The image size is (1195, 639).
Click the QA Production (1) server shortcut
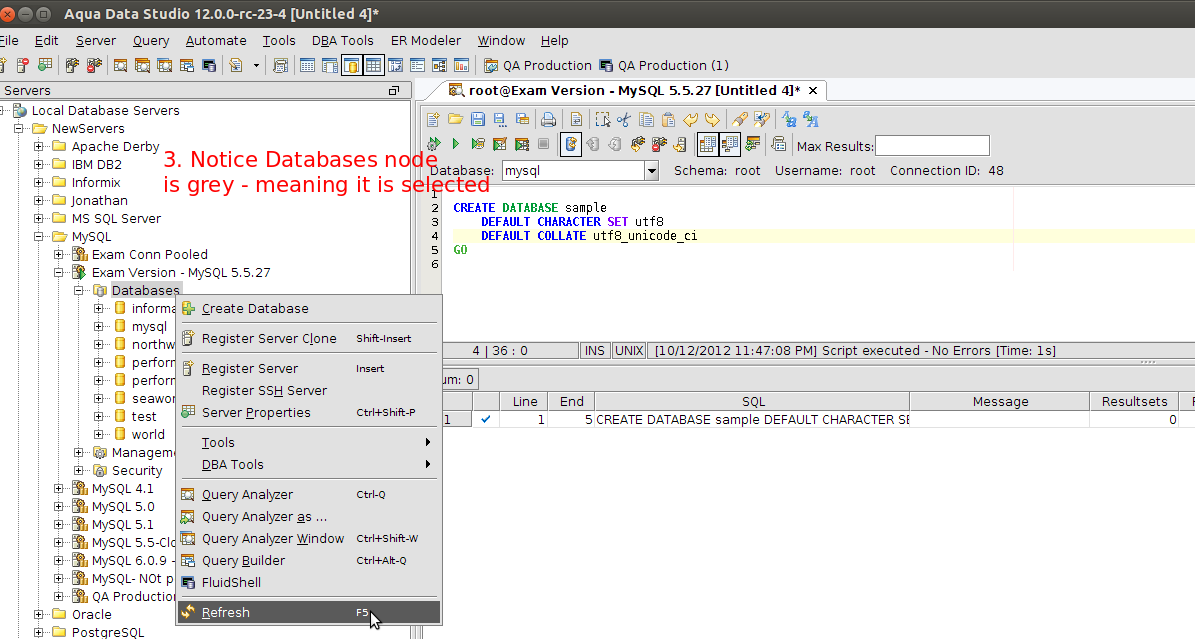[664, 66]
